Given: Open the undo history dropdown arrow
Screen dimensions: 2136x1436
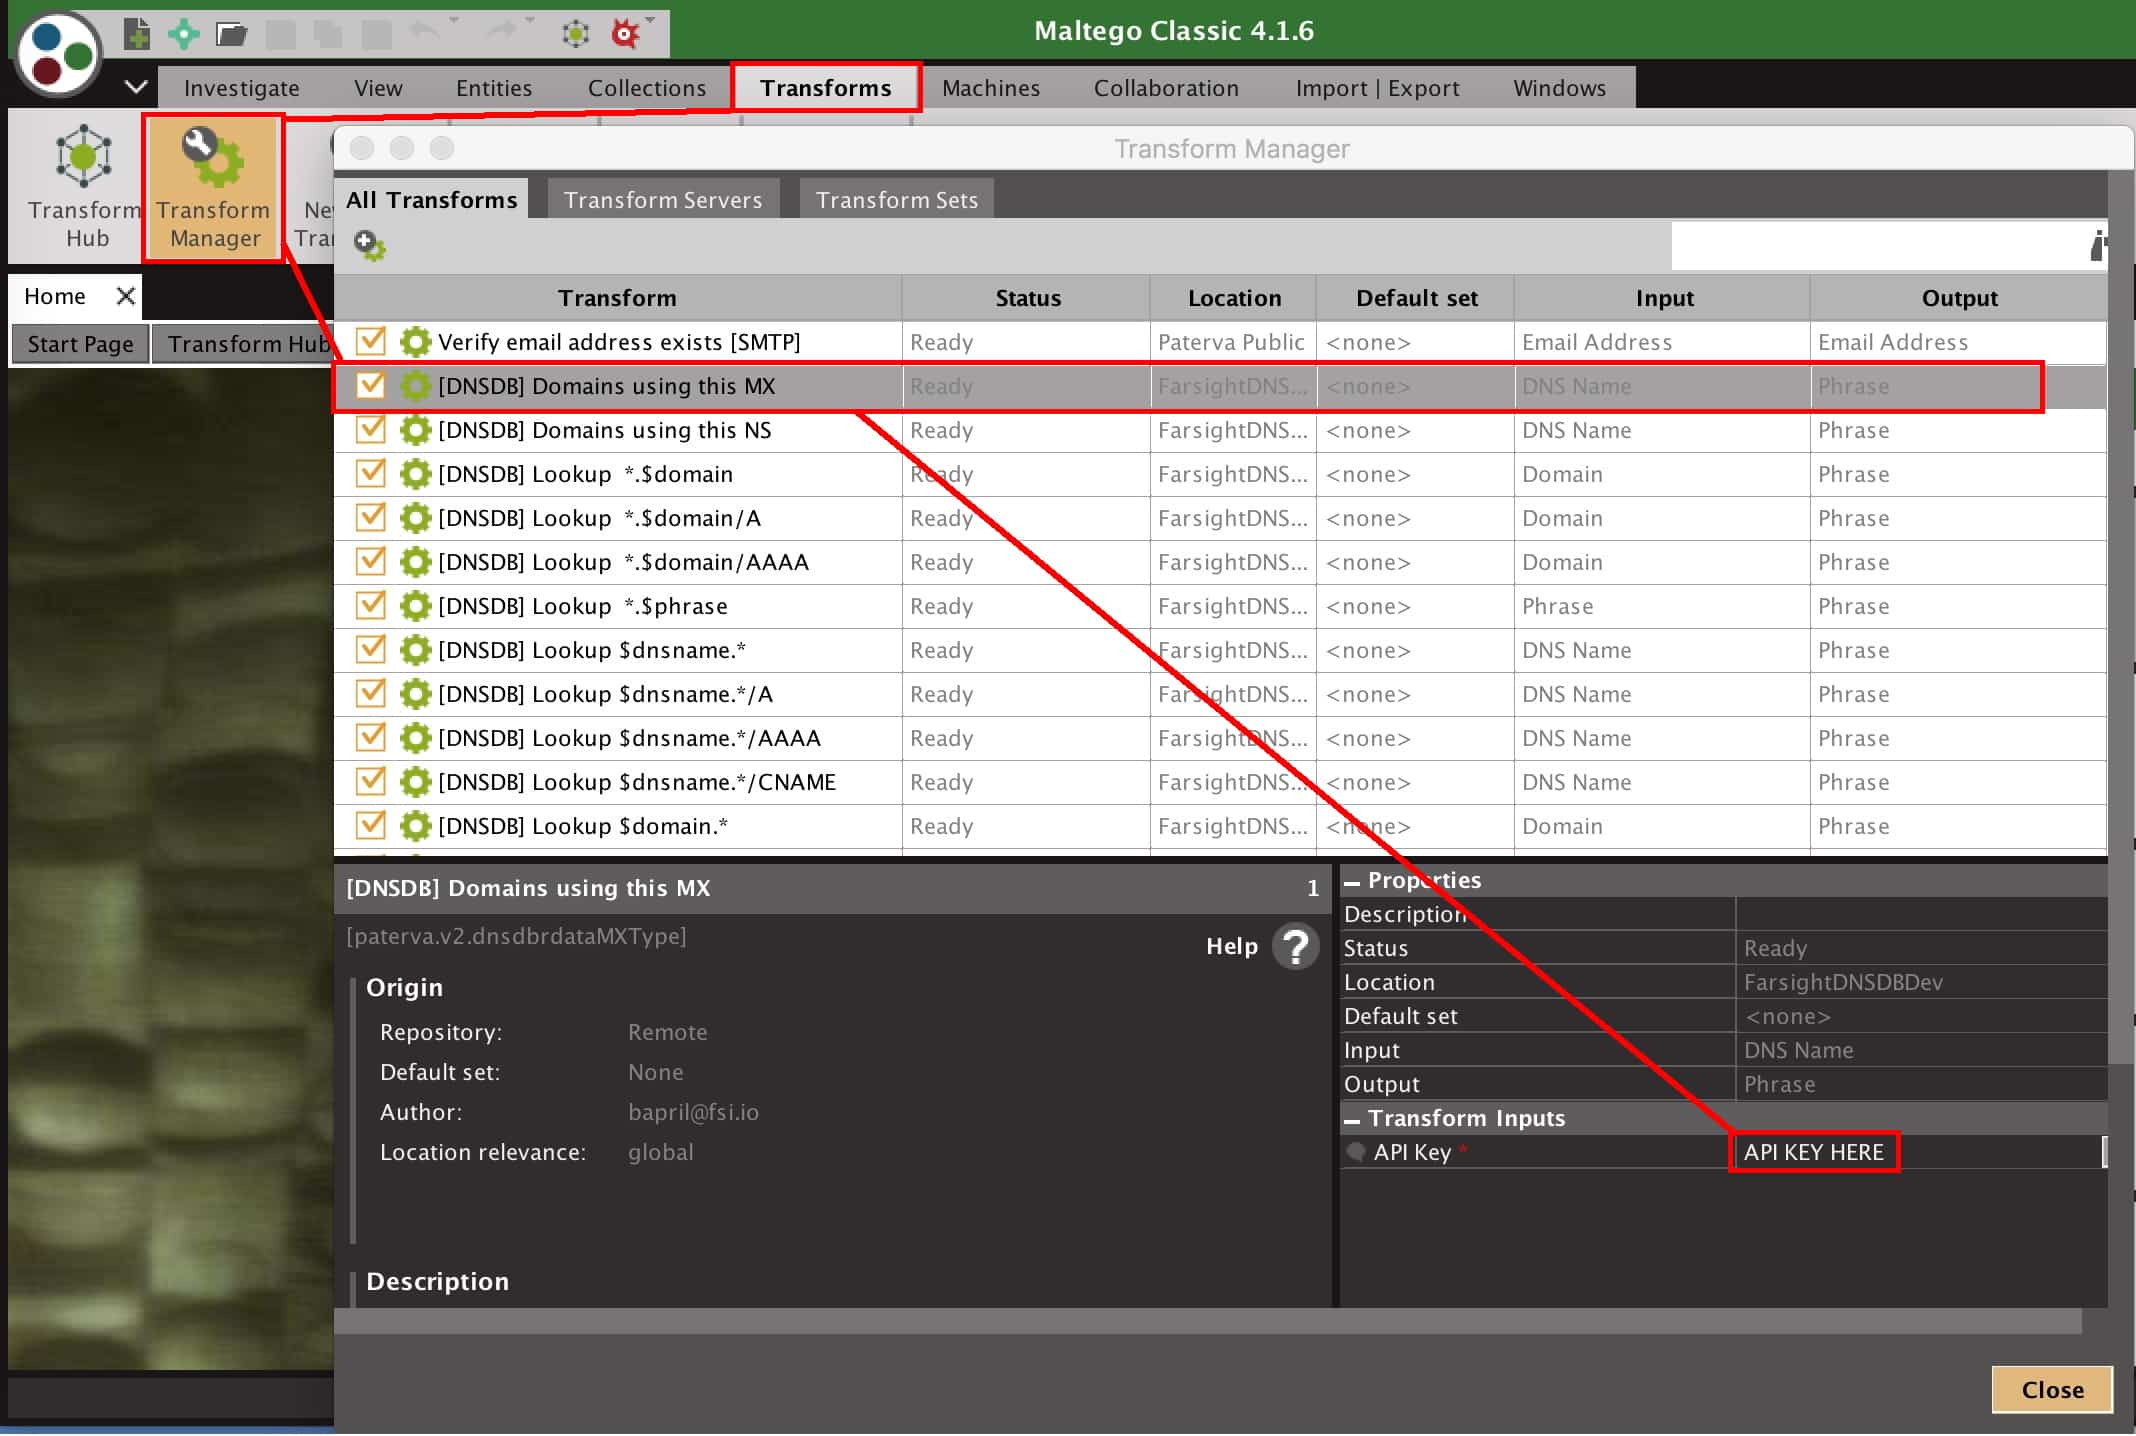Looking at the screenshot, I should 454,21.
